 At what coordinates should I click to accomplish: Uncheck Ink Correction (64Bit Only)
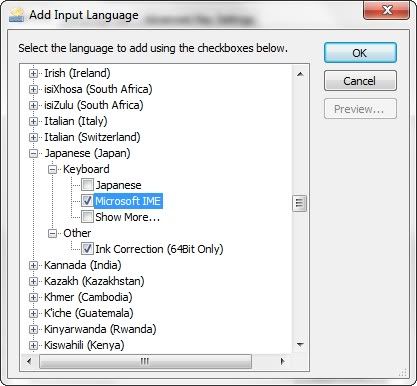pyautogui.click(x=87, y=249)
